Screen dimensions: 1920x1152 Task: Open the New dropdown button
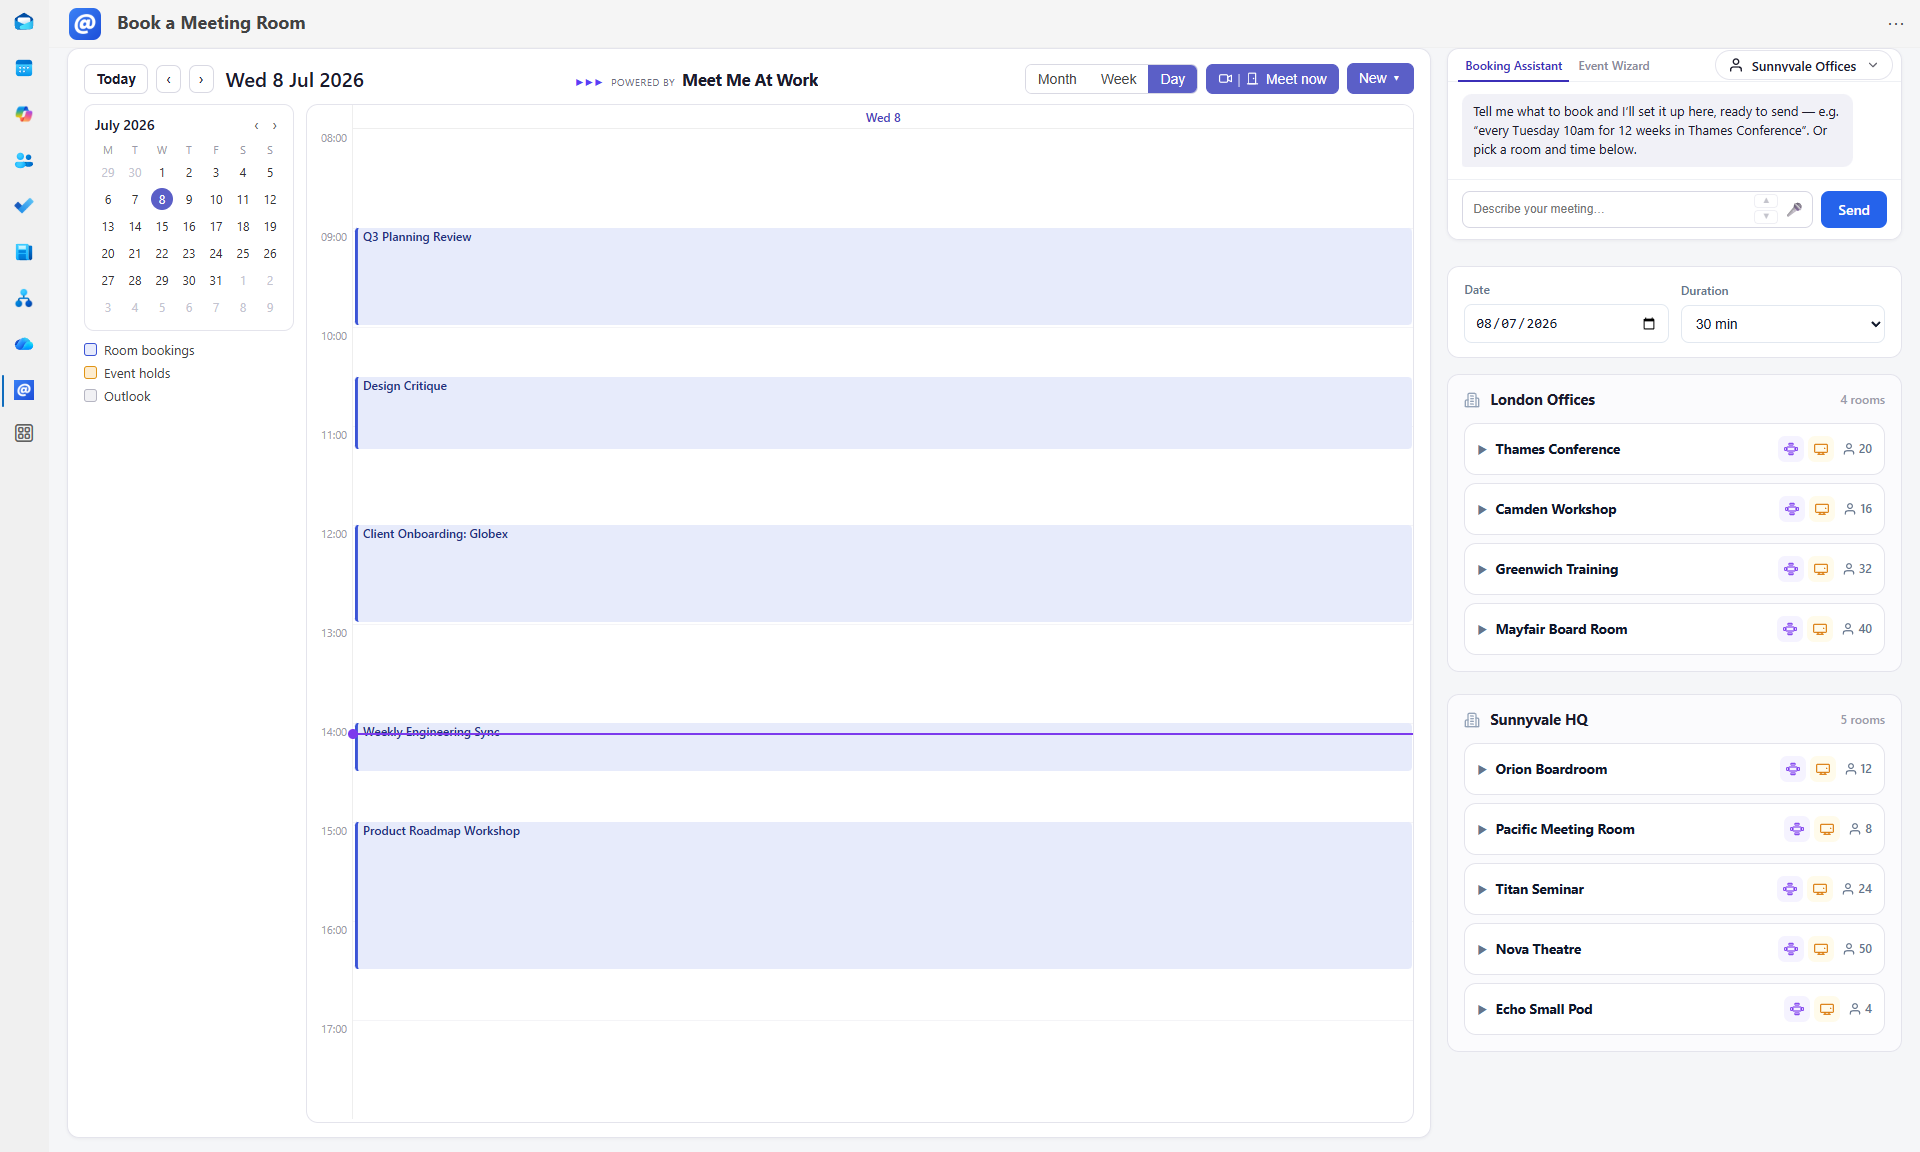(x=1380, y=78)
